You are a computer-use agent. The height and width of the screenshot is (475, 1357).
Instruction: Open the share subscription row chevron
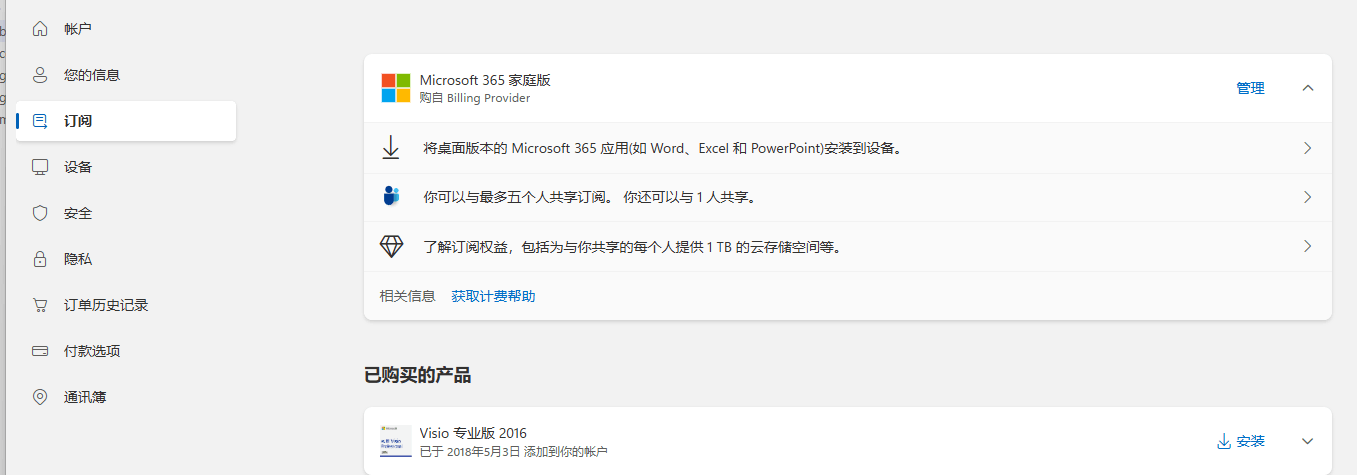[1308, 197]
